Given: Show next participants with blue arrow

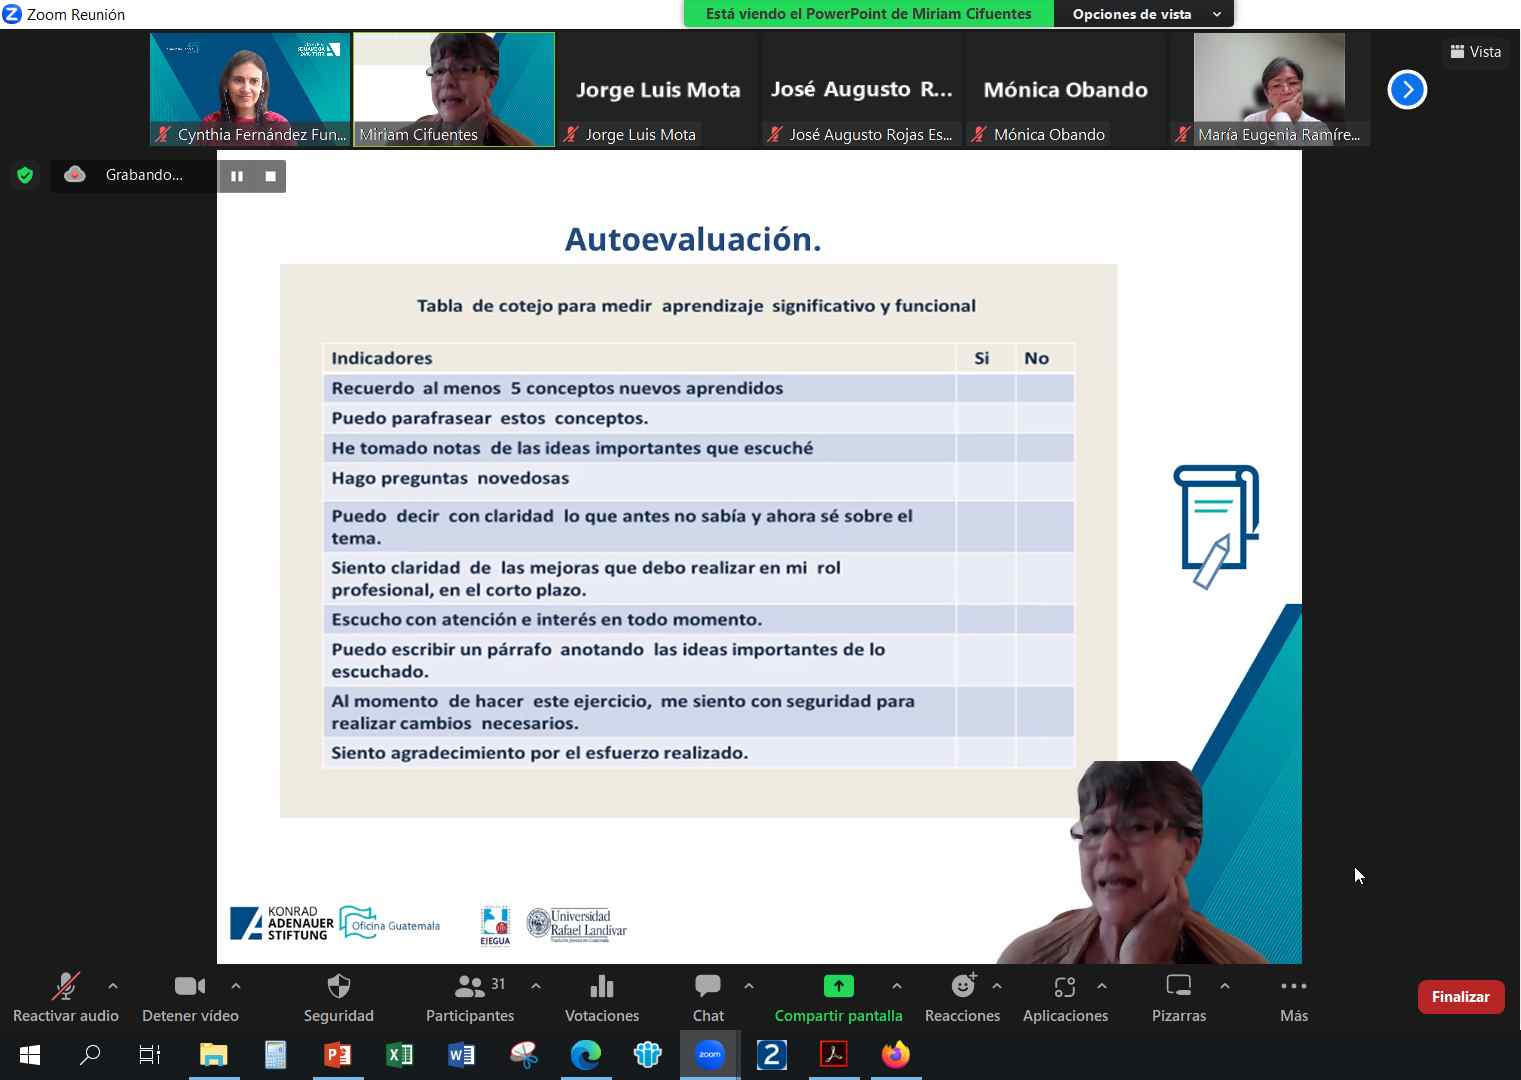Looking at the screenshot, I should pos(1407,90).
